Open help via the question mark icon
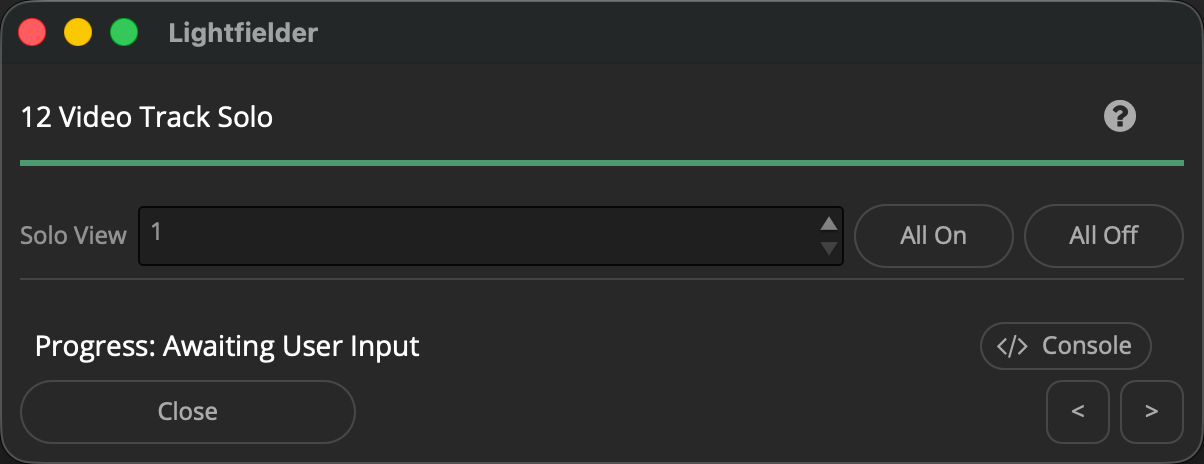 pyautogui.click(x=1120, y=117)
